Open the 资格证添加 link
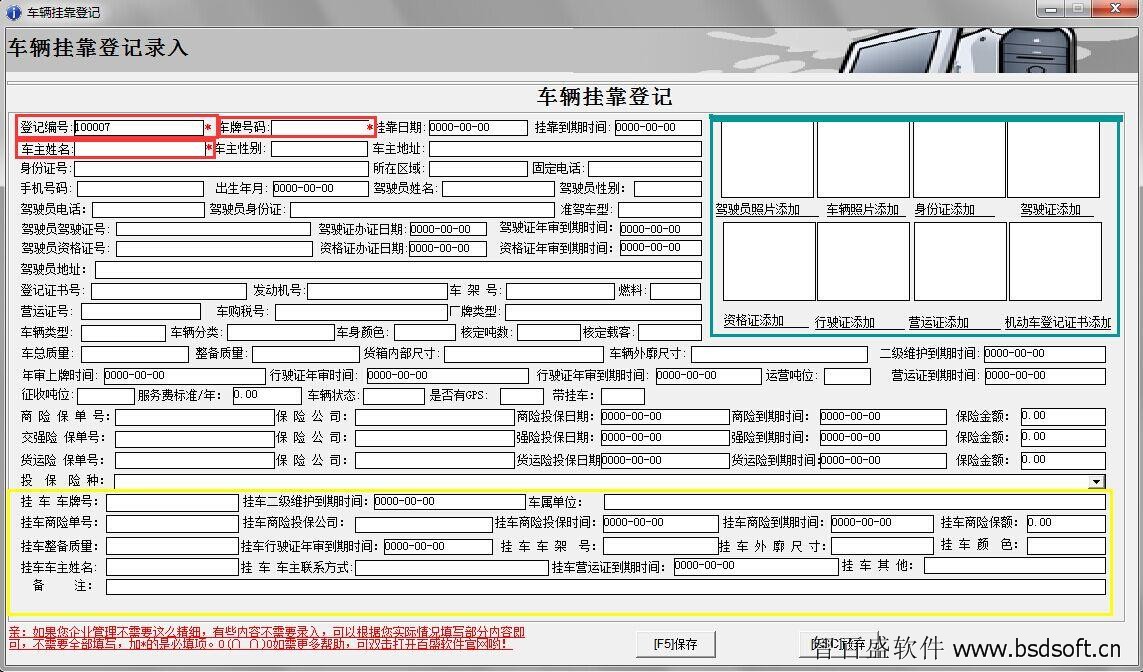Image resolution: width=1143 pixels, height=672 pixels. pos(753,321)
